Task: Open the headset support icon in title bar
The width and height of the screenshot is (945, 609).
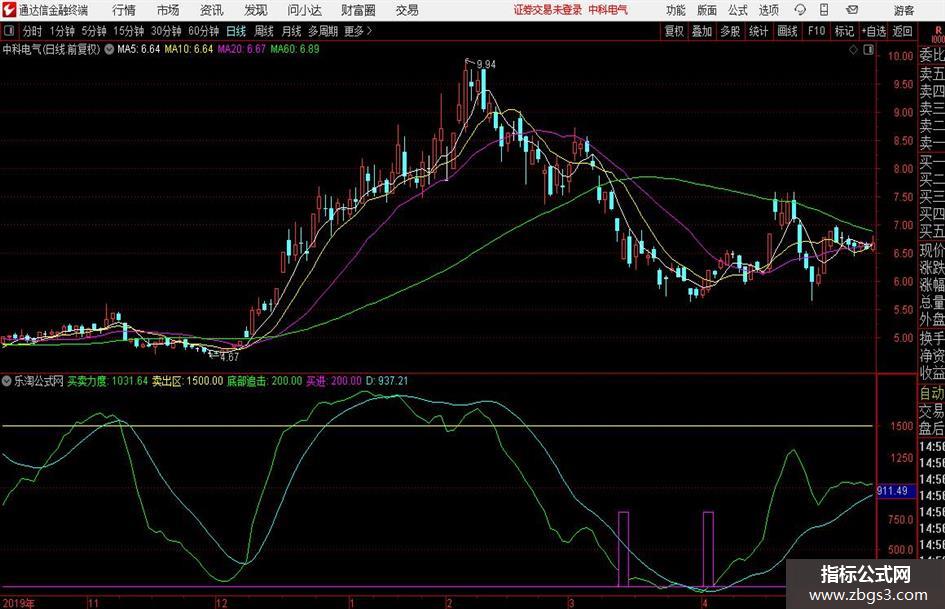Action: 800,10
